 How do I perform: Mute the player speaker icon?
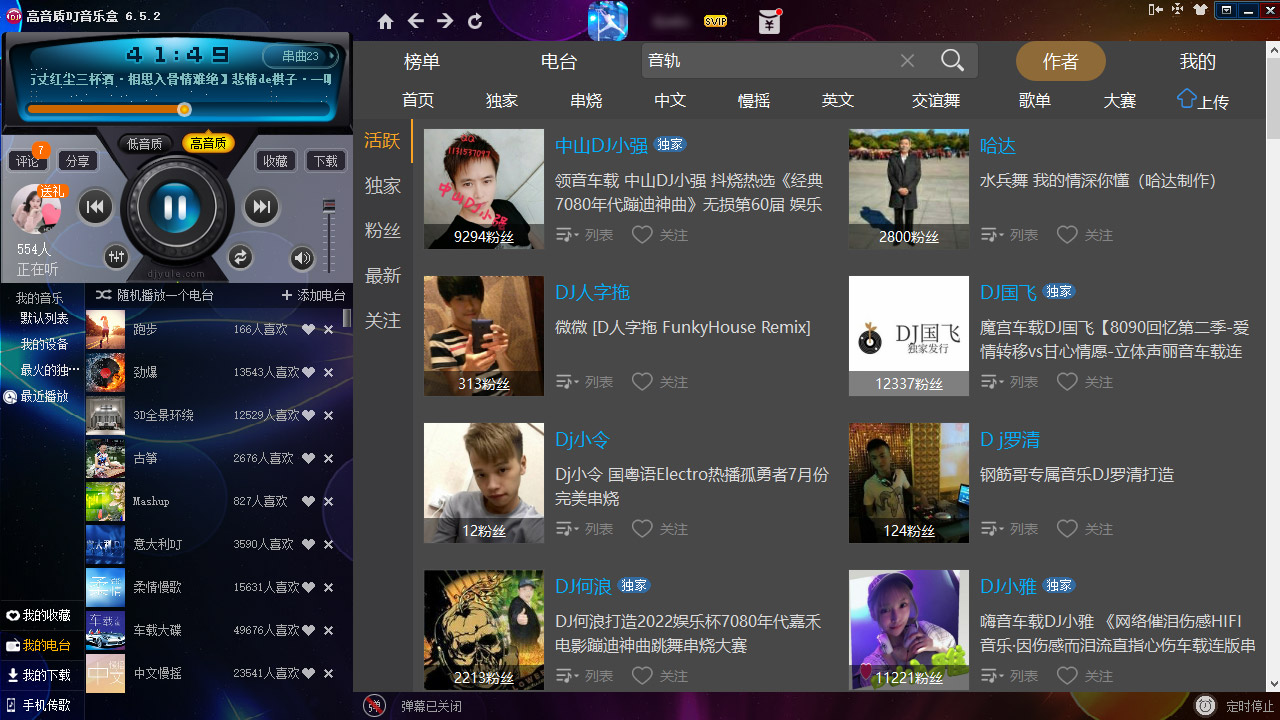pyautogui.click(x=302, y=259)
